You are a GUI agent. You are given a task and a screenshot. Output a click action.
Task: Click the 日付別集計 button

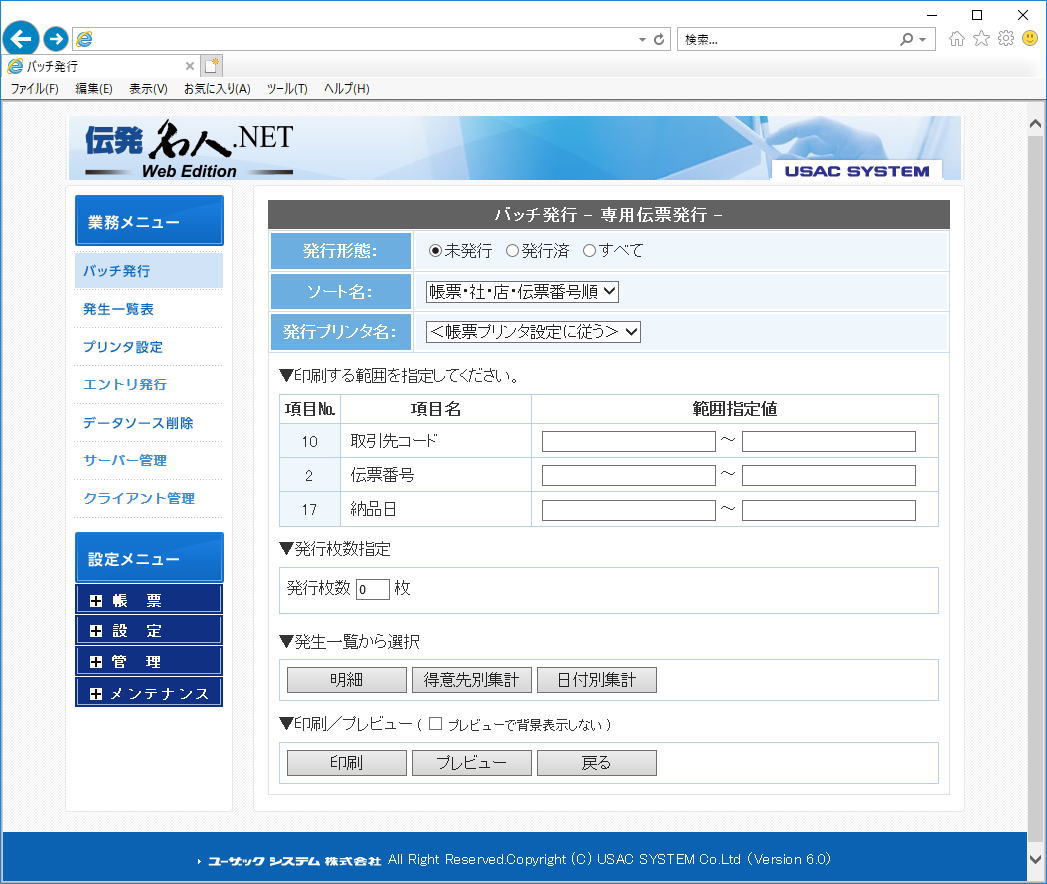[596, 680]
